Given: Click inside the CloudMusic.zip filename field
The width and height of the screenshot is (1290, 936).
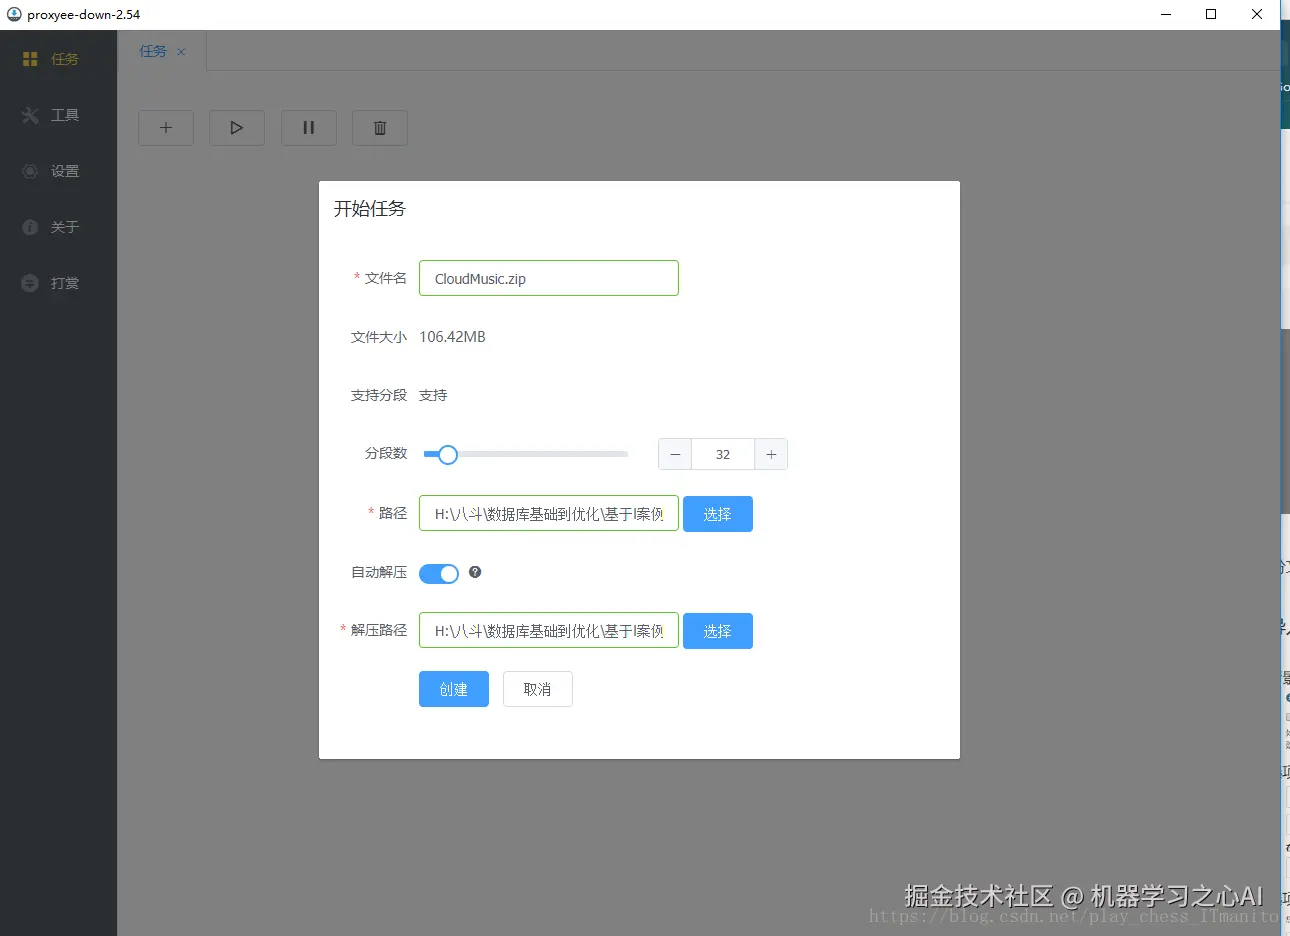Looking at the screenshot, I should pos(548,278).
